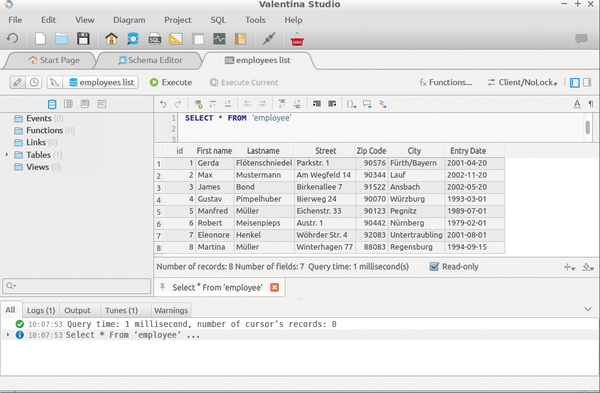Click the schema search input field
Screen dimensions: 600x393
(77, 285)
